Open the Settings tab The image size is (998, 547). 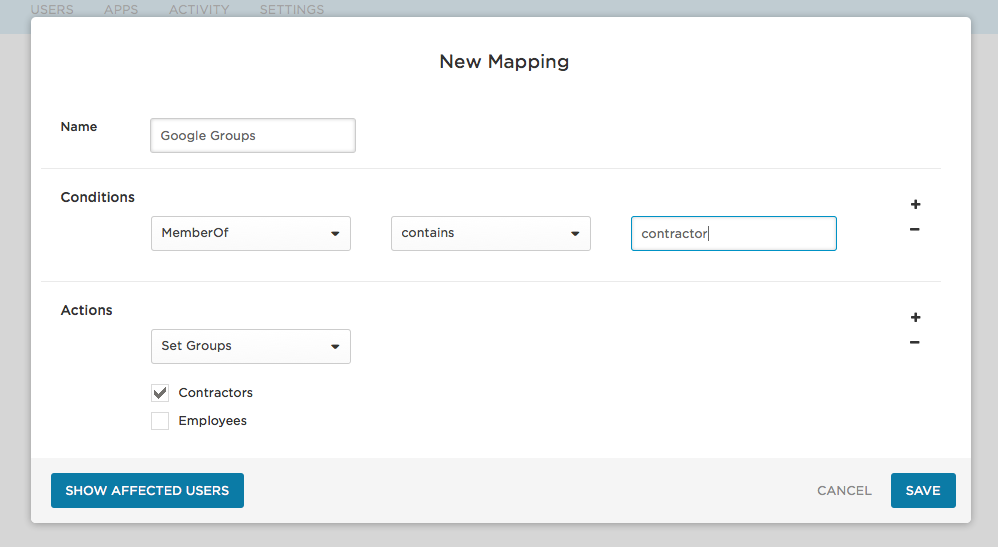pyautogui.click(x=292, y=10)
